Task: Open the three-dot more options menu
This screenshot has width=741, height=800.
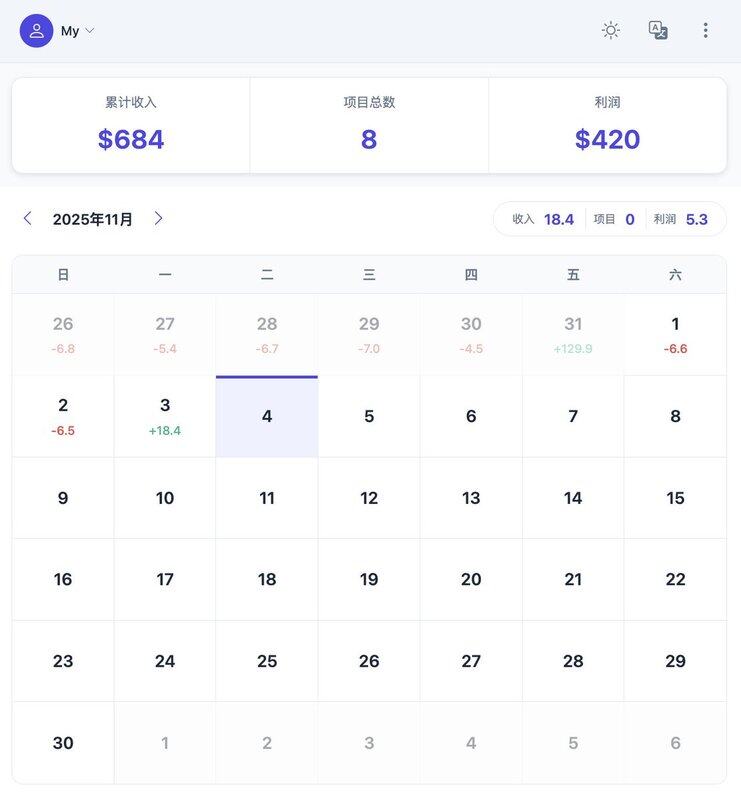Action: (x=705, y=30)
